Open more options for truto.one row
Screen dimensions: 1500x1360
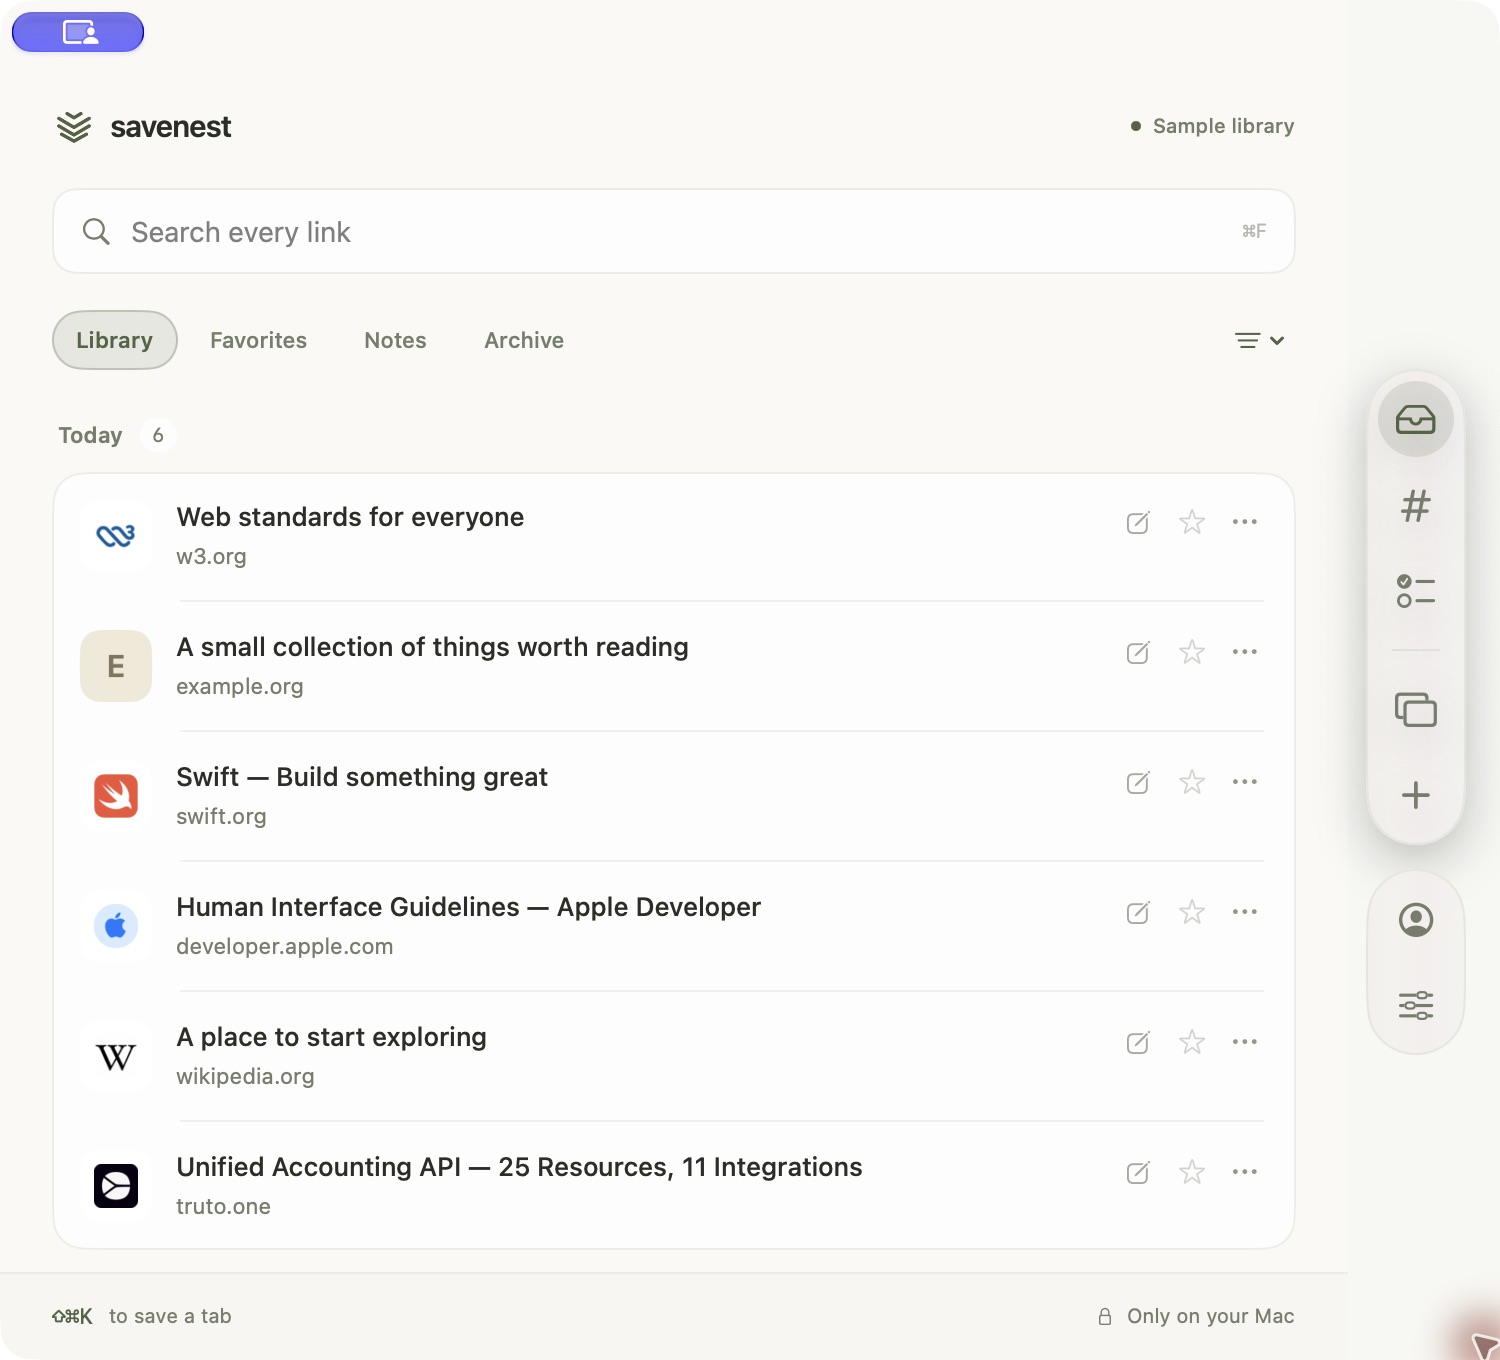[1244, 1172]
